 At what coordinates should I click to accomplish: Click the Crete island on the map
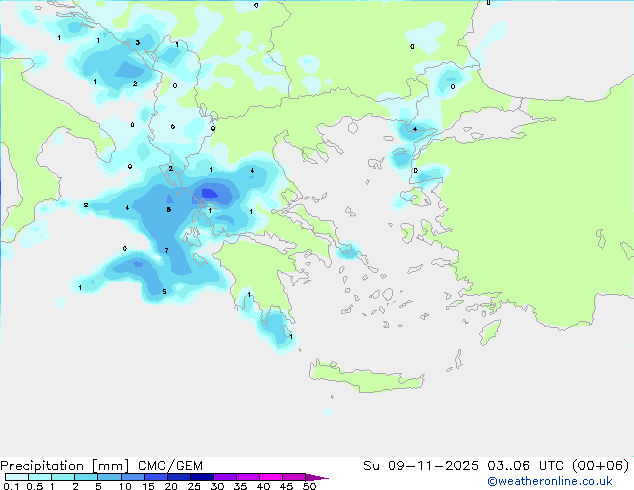coord(366,377)
